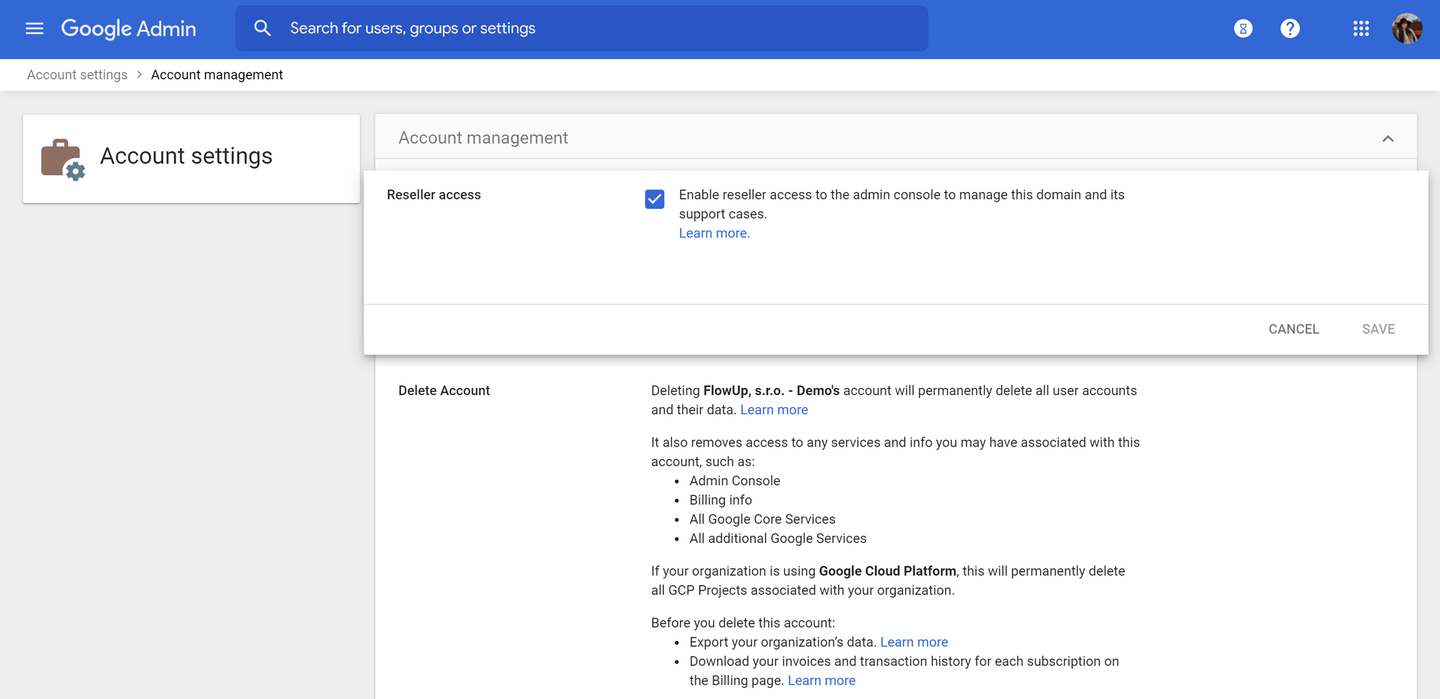
Task: Click the search magnifier icon
Action: coord(262,28)
